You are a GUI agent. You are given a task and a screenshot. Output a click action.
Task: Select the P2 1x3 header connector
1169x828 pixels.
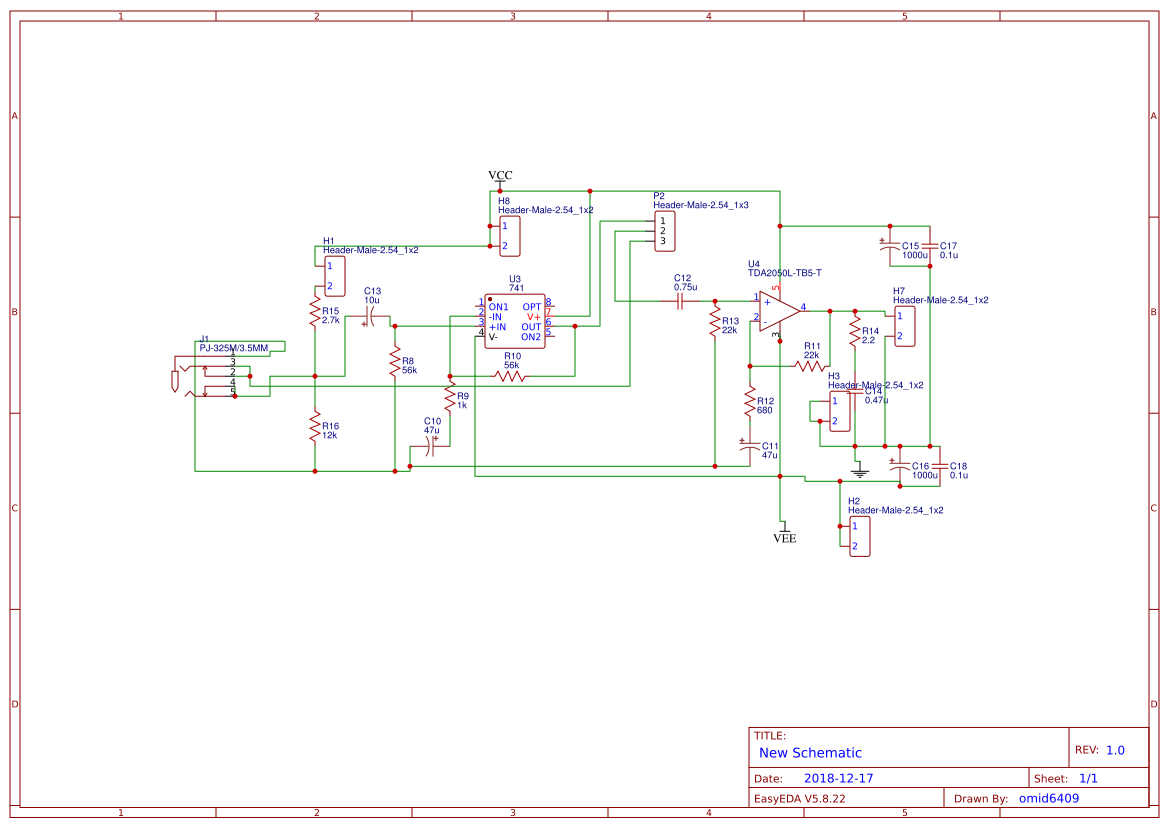(665, 232)
